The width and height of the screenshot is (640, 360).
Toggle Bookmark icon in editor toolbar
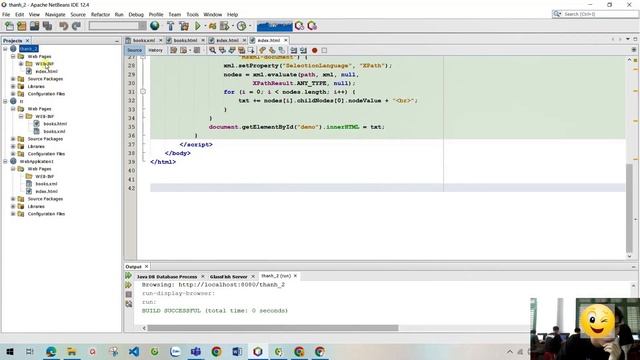tap(282, 50)
